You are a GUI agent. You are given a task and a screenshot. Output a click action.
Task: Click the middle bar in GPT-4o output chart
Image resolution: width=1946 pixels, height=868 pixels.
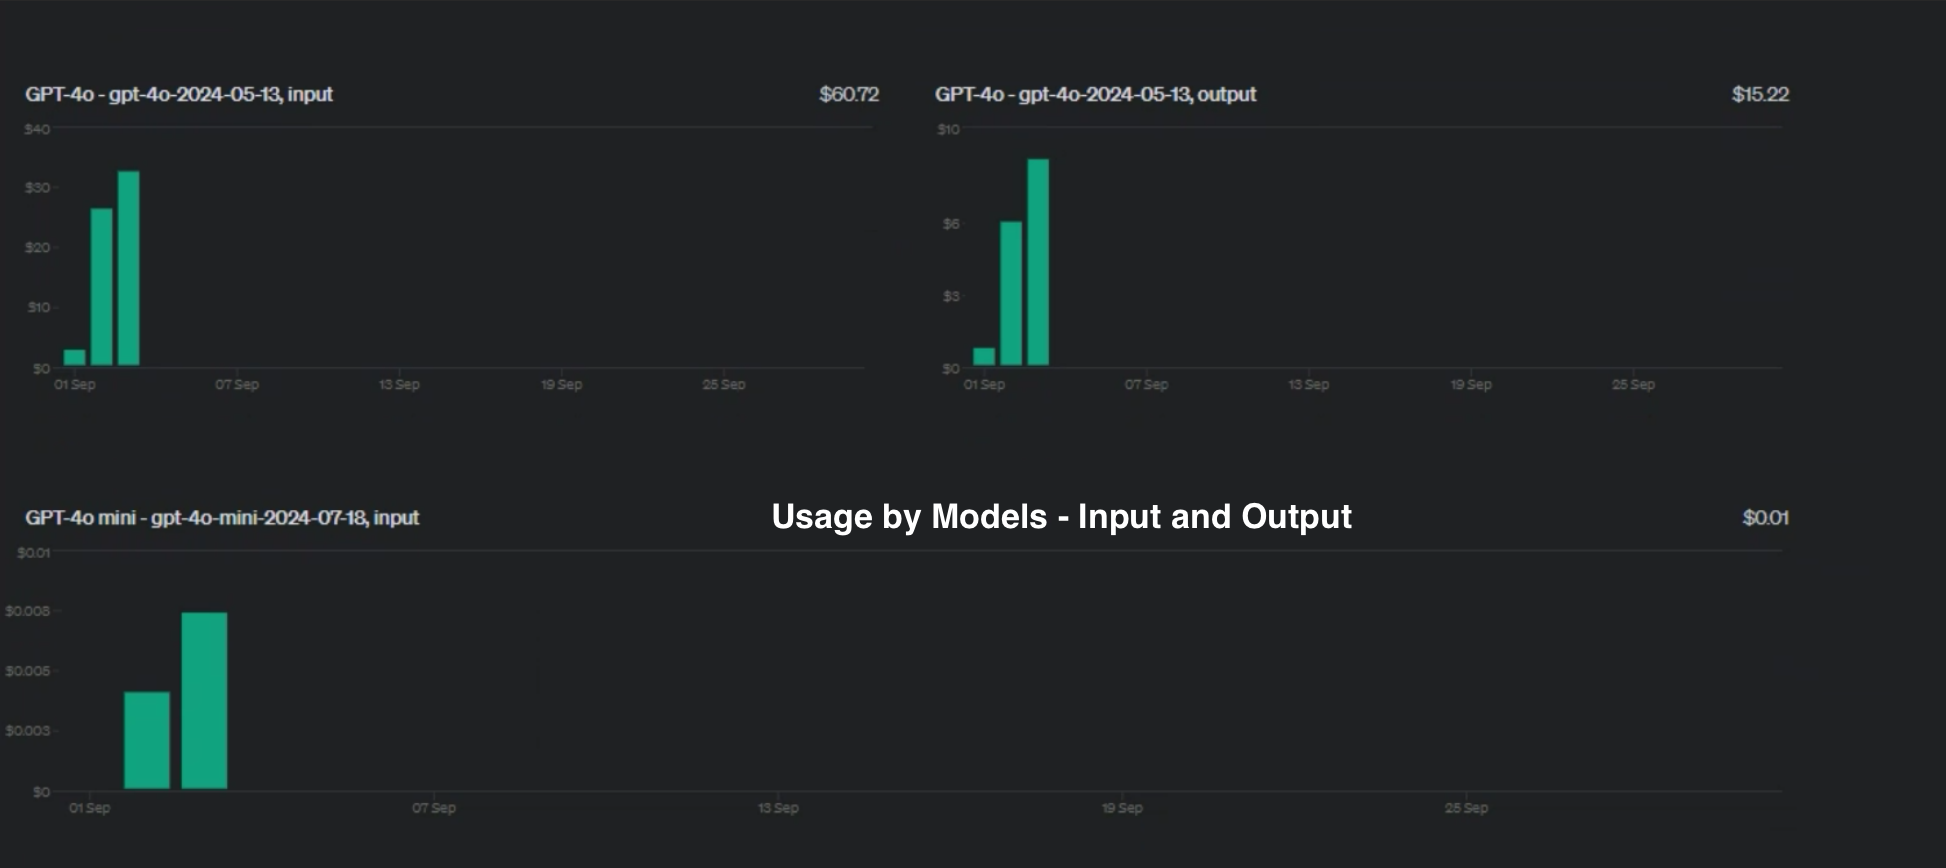[1011, 293]
